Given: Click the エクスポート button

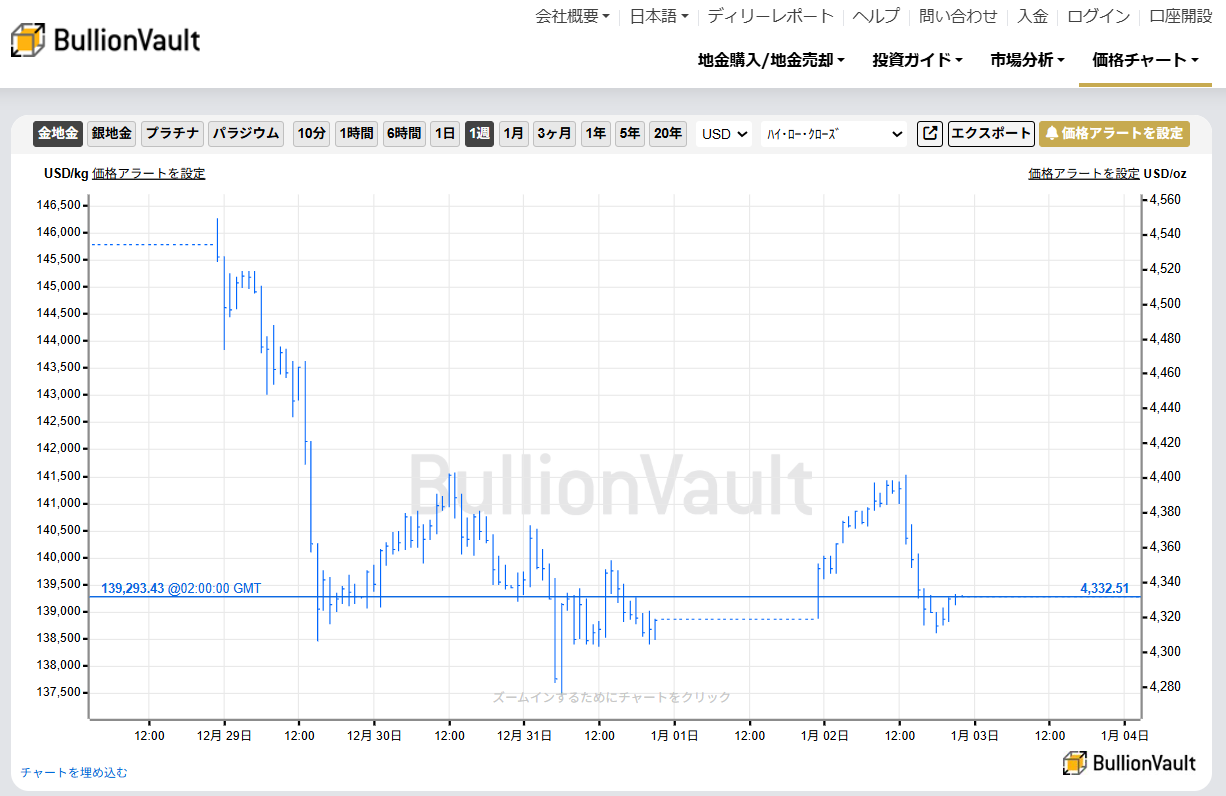Looking at the screenshot, I should [x=991, y=133].
